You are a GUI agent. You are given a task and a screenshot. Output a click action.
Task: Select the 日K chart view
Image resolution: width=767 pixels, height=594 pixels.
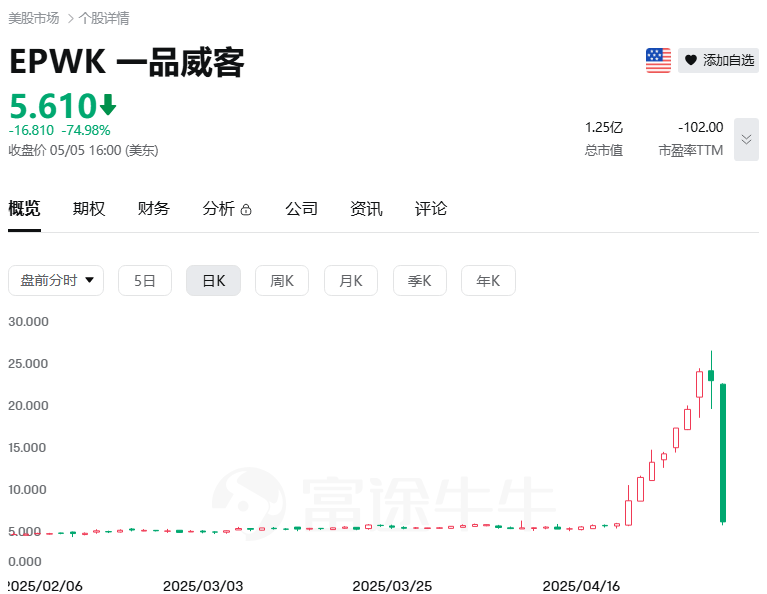click(213, 280)
